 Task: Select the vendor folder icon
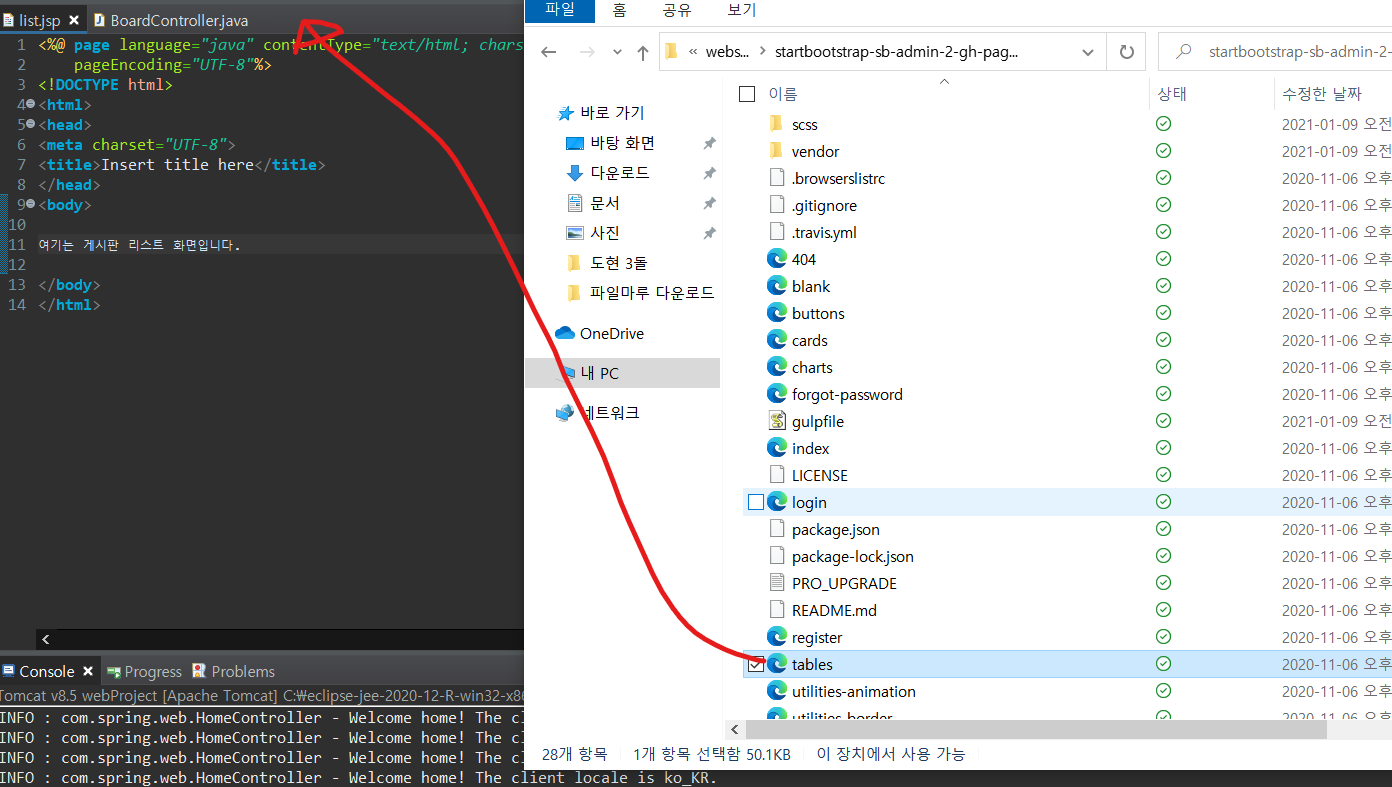(x=776, y=151)
